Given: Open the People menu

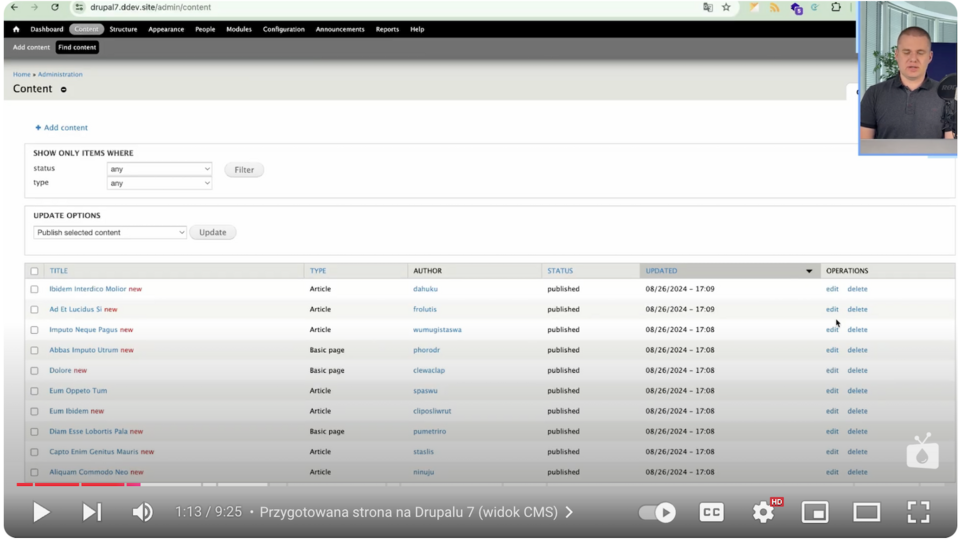Looking at the screenshot, I should pyautogui.click(x=205, y=29).
